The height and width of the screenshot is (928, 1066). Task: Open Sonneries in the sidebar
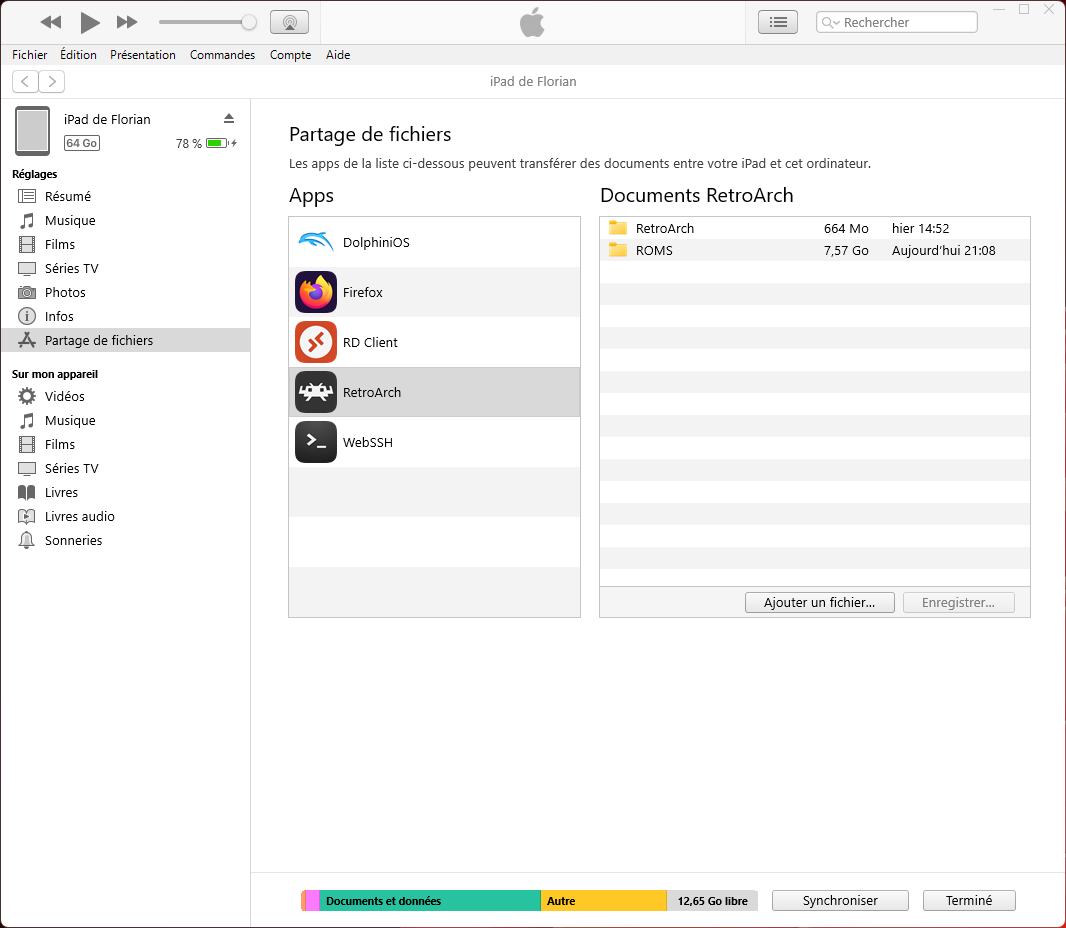tap(74, 540)
